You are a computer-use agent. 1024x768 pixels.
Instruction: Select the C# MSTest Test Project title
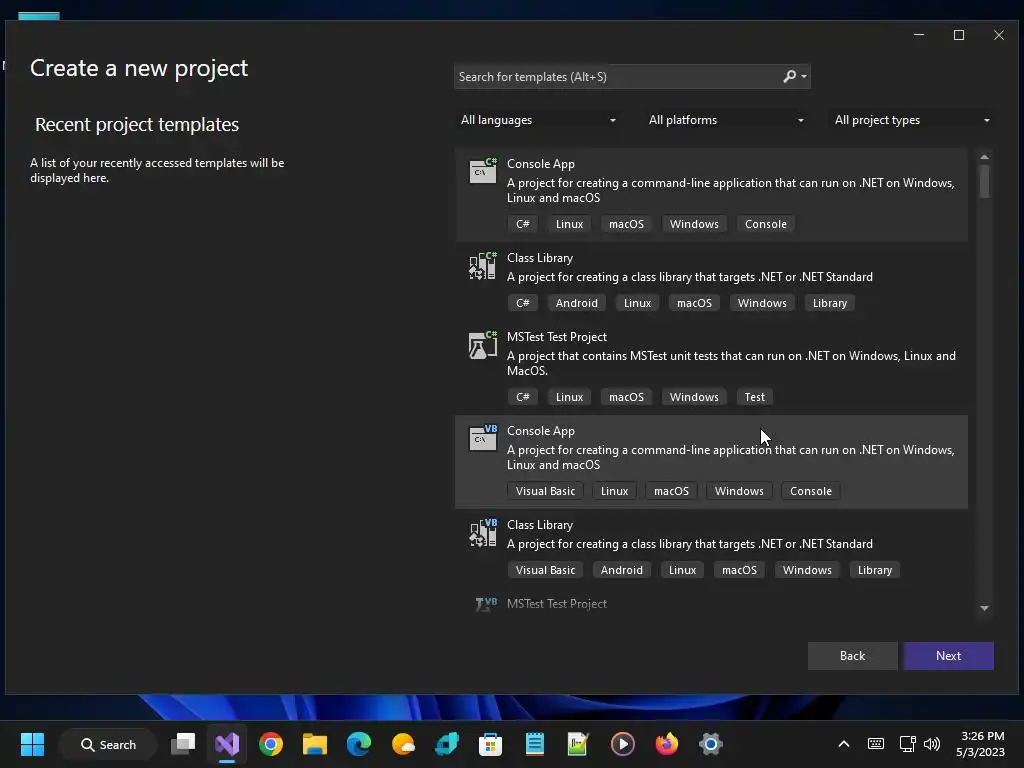click(557, 337)
